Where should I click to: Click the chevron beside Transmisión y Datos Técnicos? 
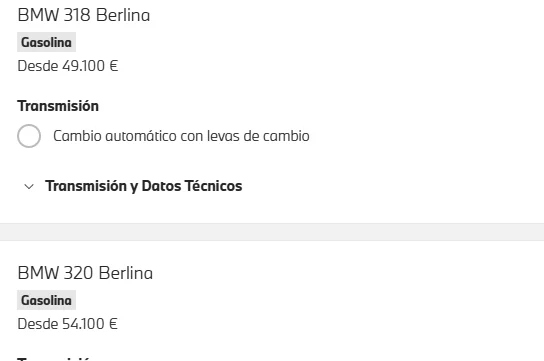click(x=29, y=187)
